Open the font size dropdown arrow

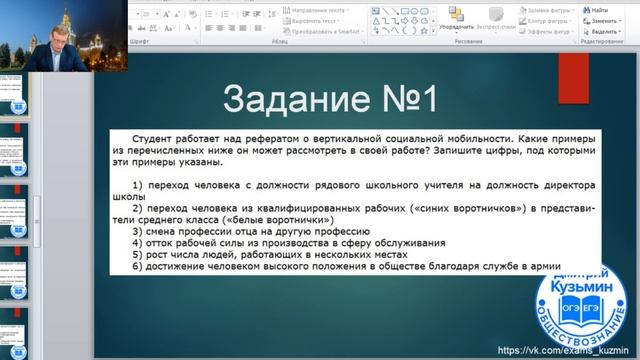pyautogui.click(x=157, y=14)
